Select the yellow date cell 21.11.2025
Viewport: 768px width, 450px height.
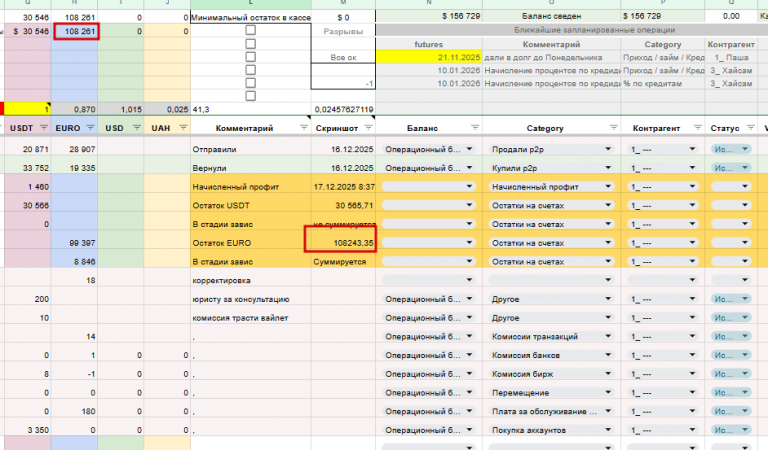tap(429, 57)
